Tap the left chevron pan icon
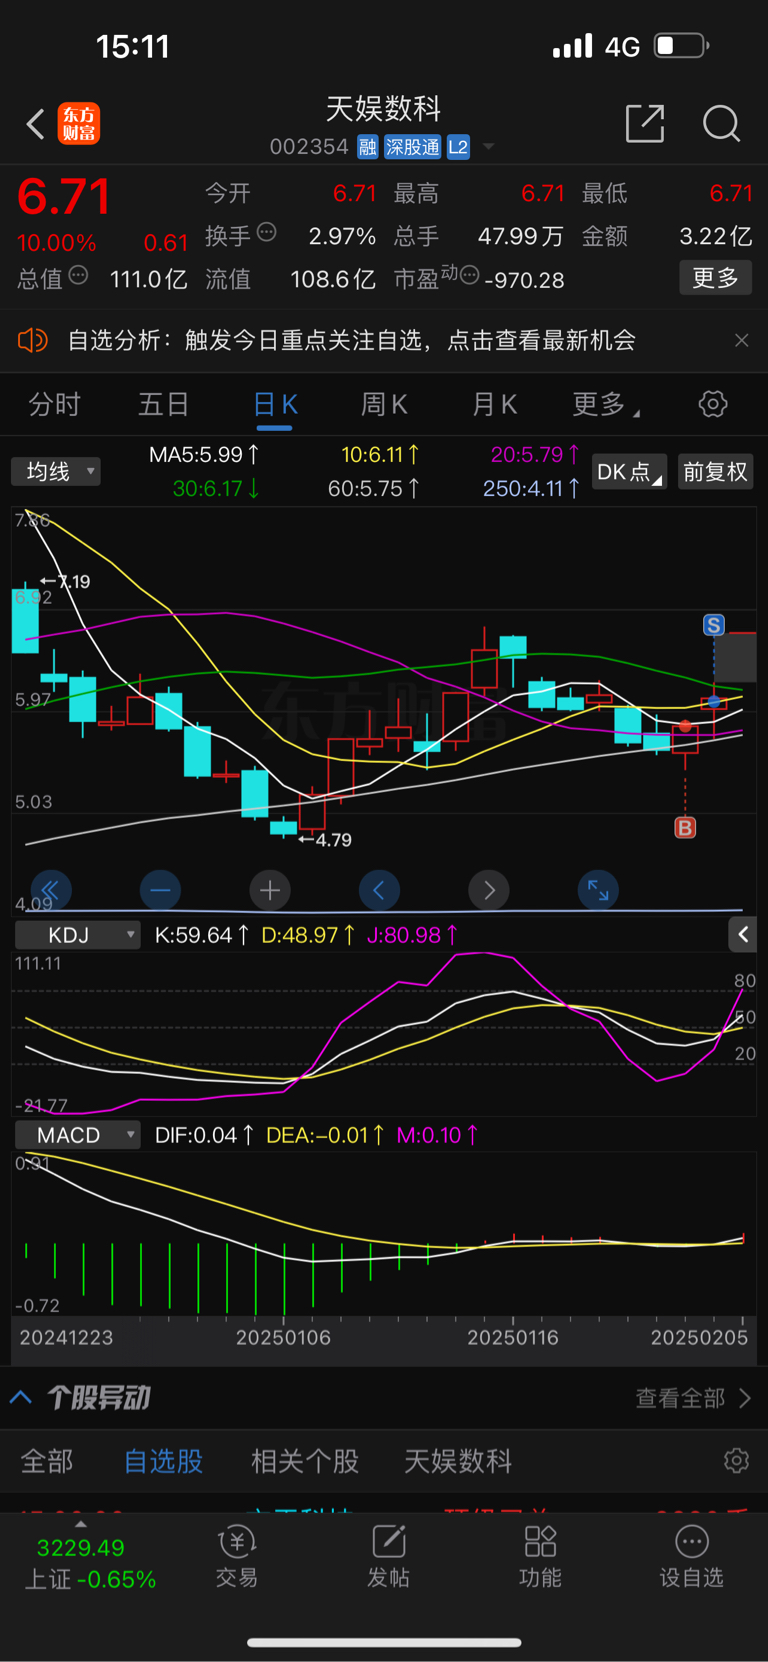The width and height of the screenshot is (768, 1662). (x=379, y=890)
